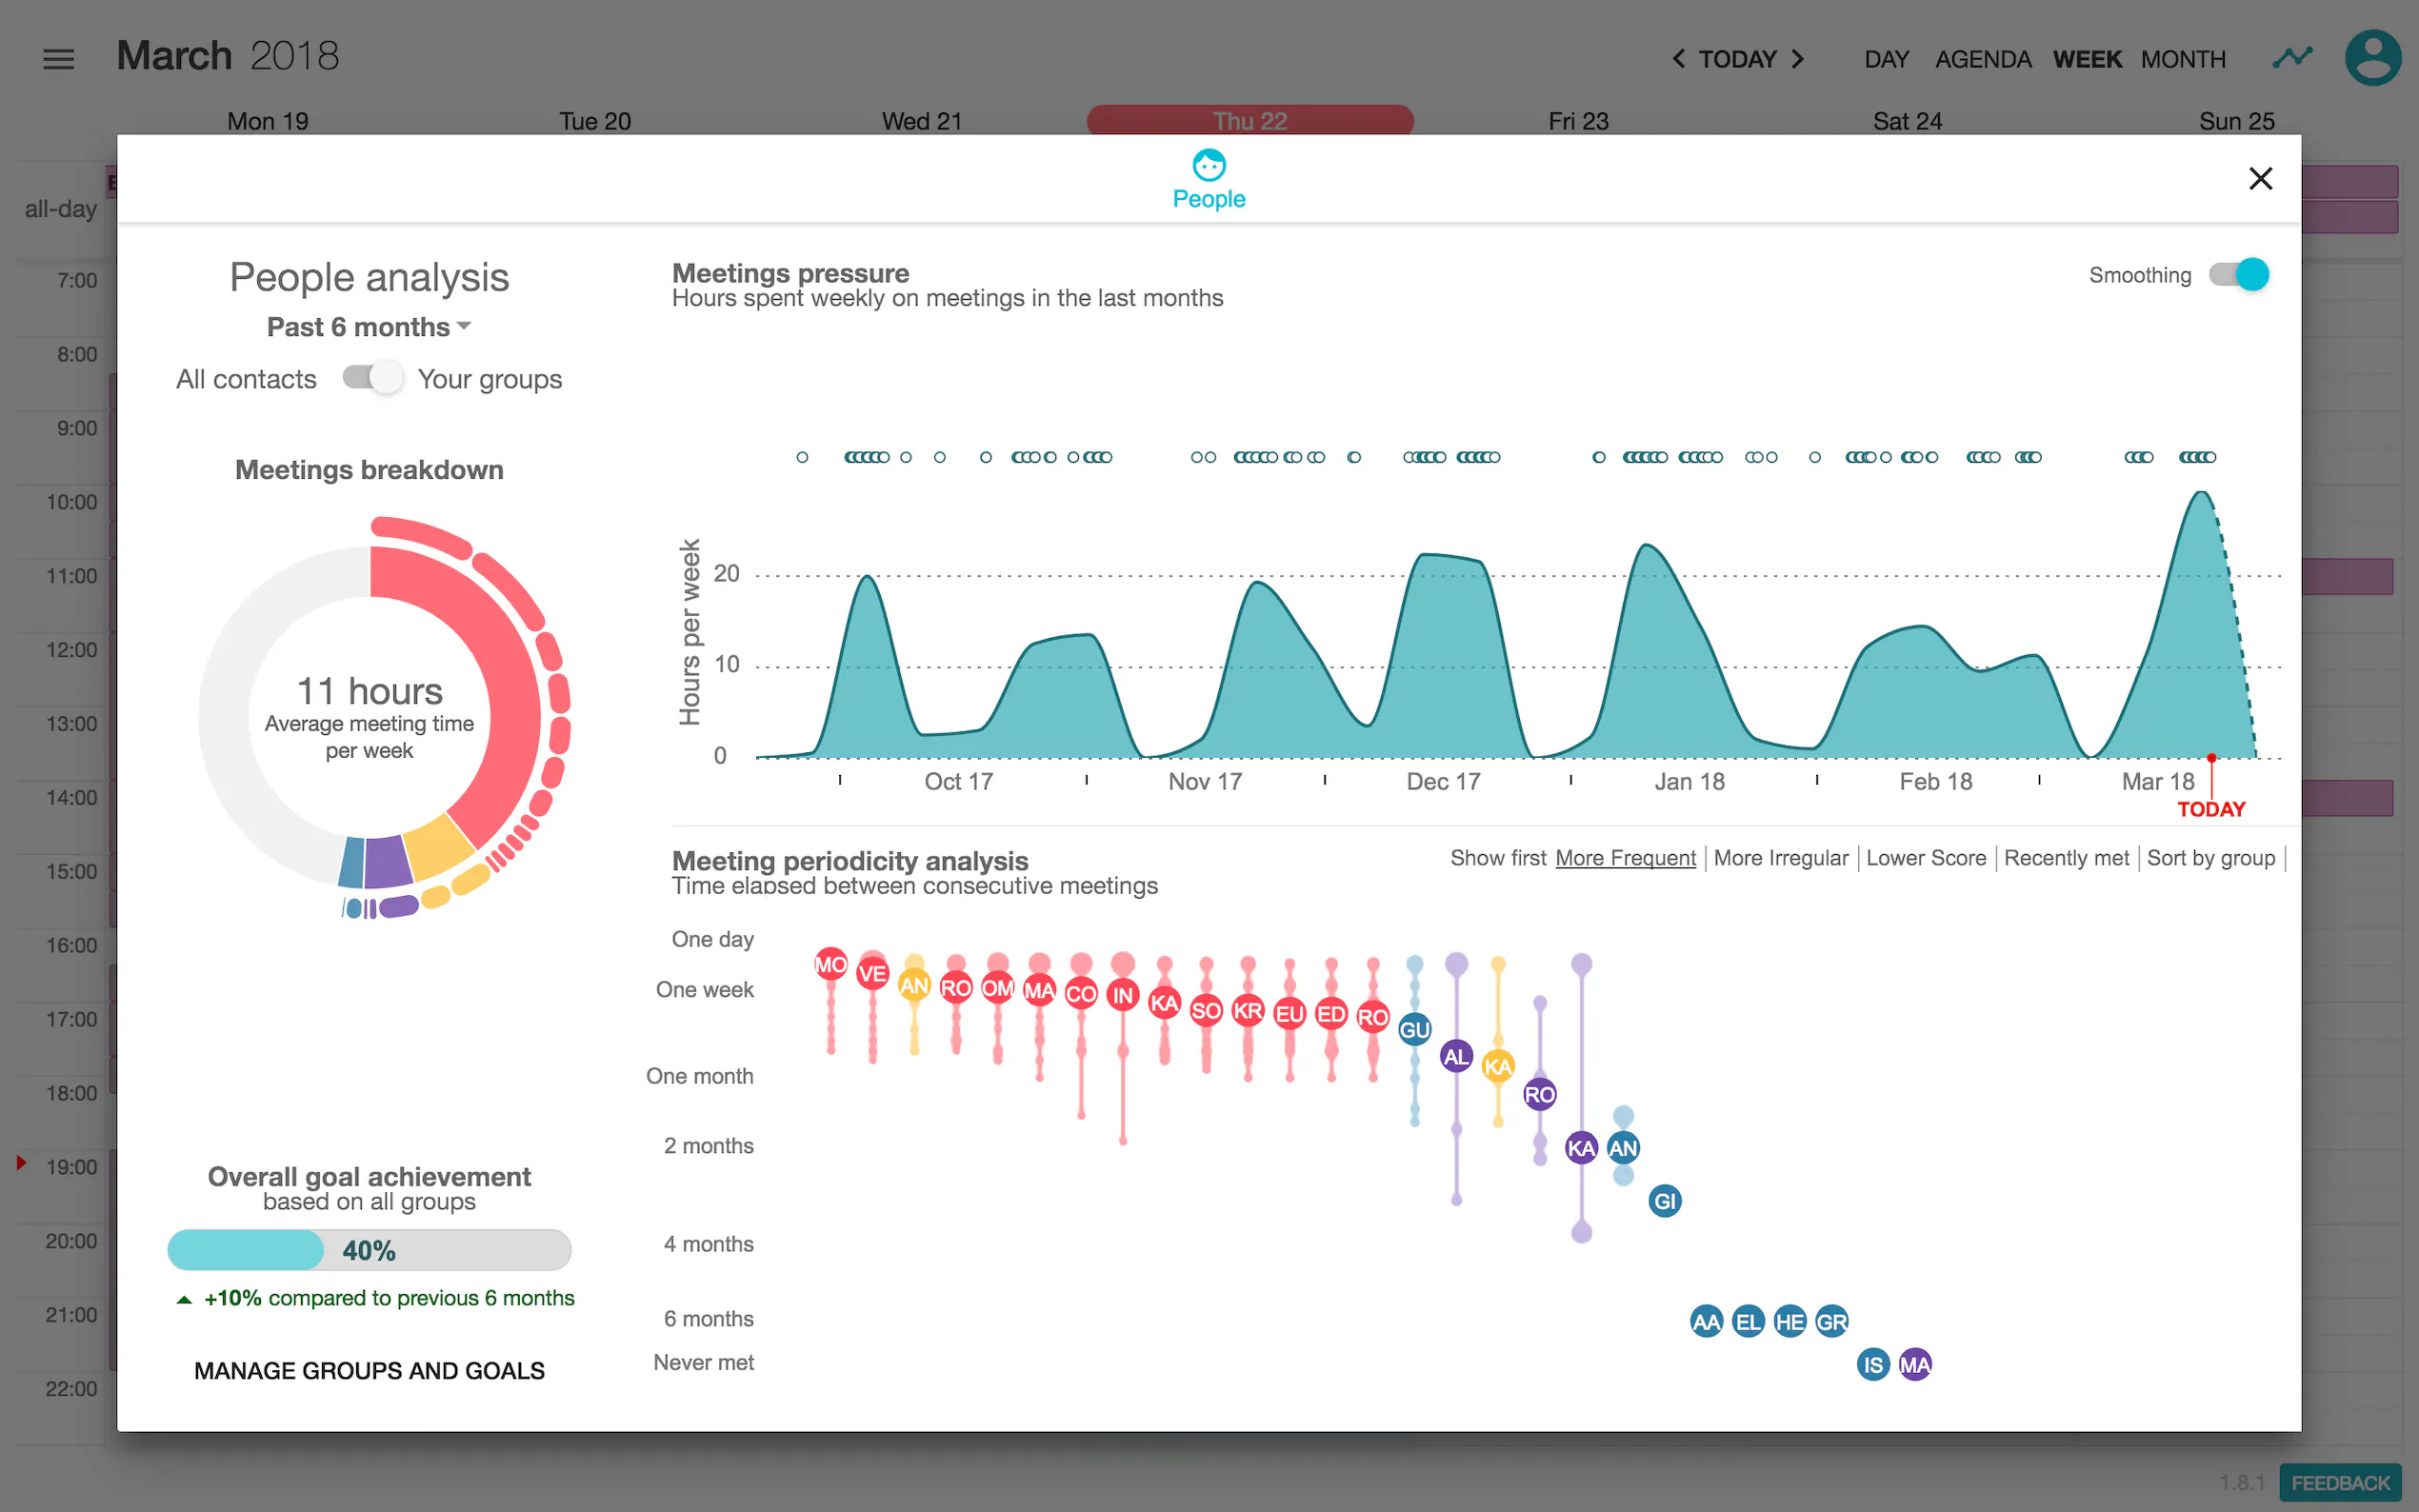Switch to DAY view

point(1886,59)
